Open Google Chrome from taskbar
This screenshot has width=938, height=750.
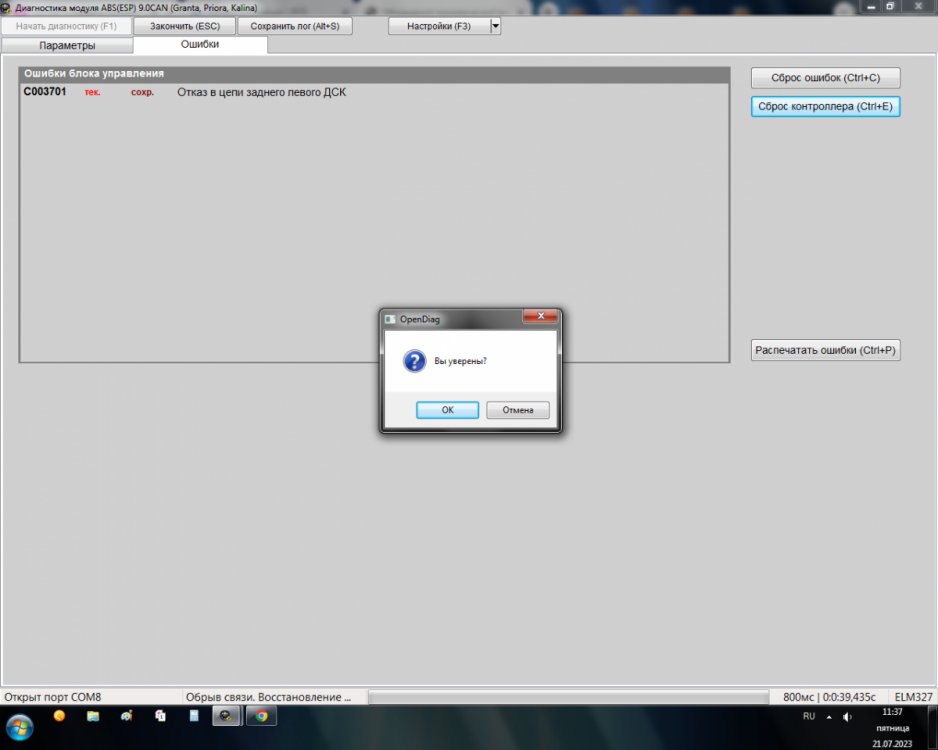coord(261,716)
